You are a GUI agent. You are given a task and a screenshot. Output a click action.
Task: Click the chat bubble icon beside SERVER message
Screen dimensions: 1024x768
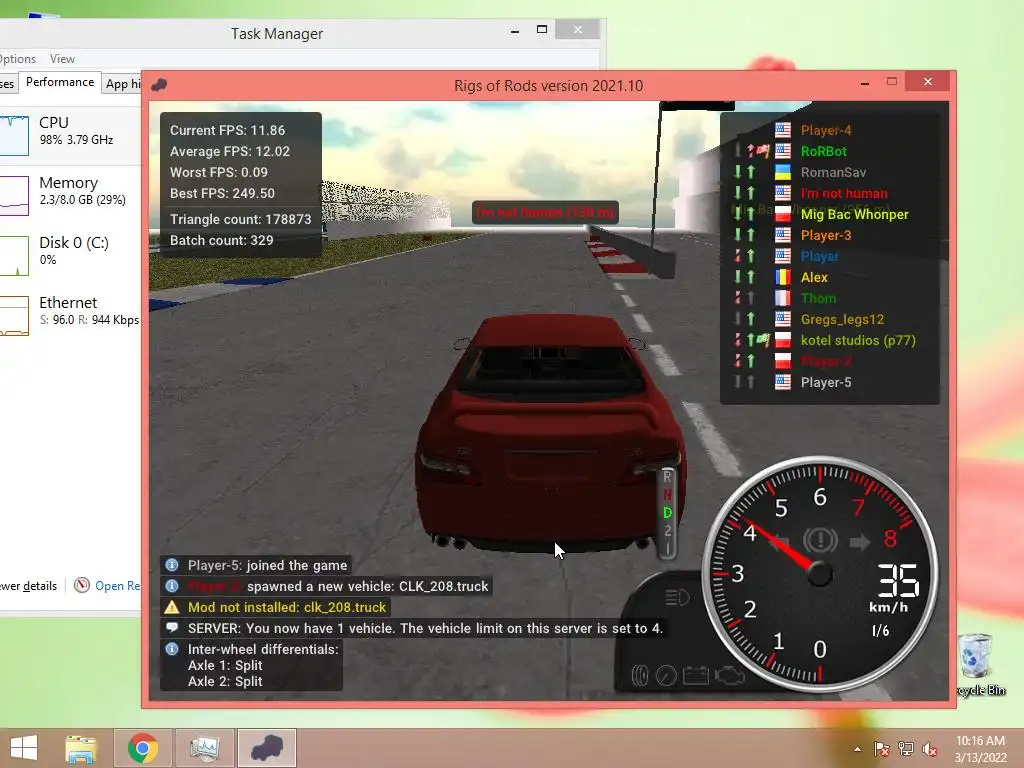click(172, 628)
